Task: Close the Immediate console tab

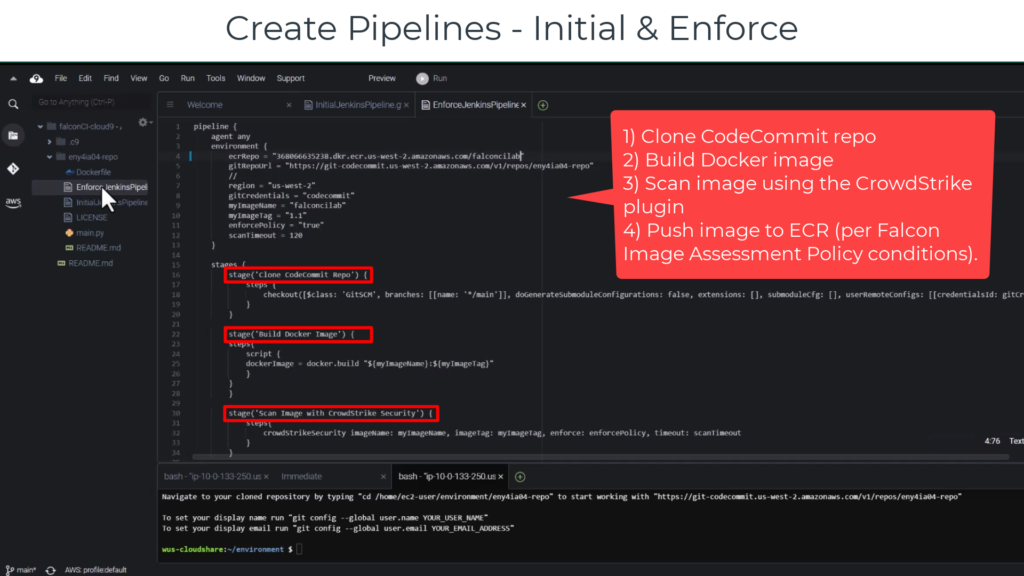Action: [x=383, y=477]
